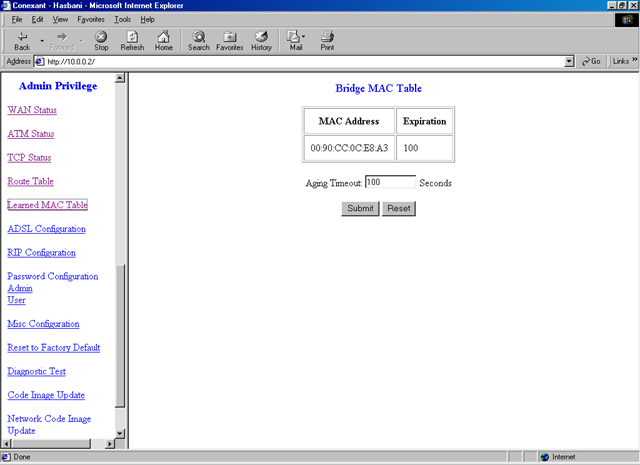Open the Tools menu
This screenshot has width=640, height=465.
click(x=122, y=19)
